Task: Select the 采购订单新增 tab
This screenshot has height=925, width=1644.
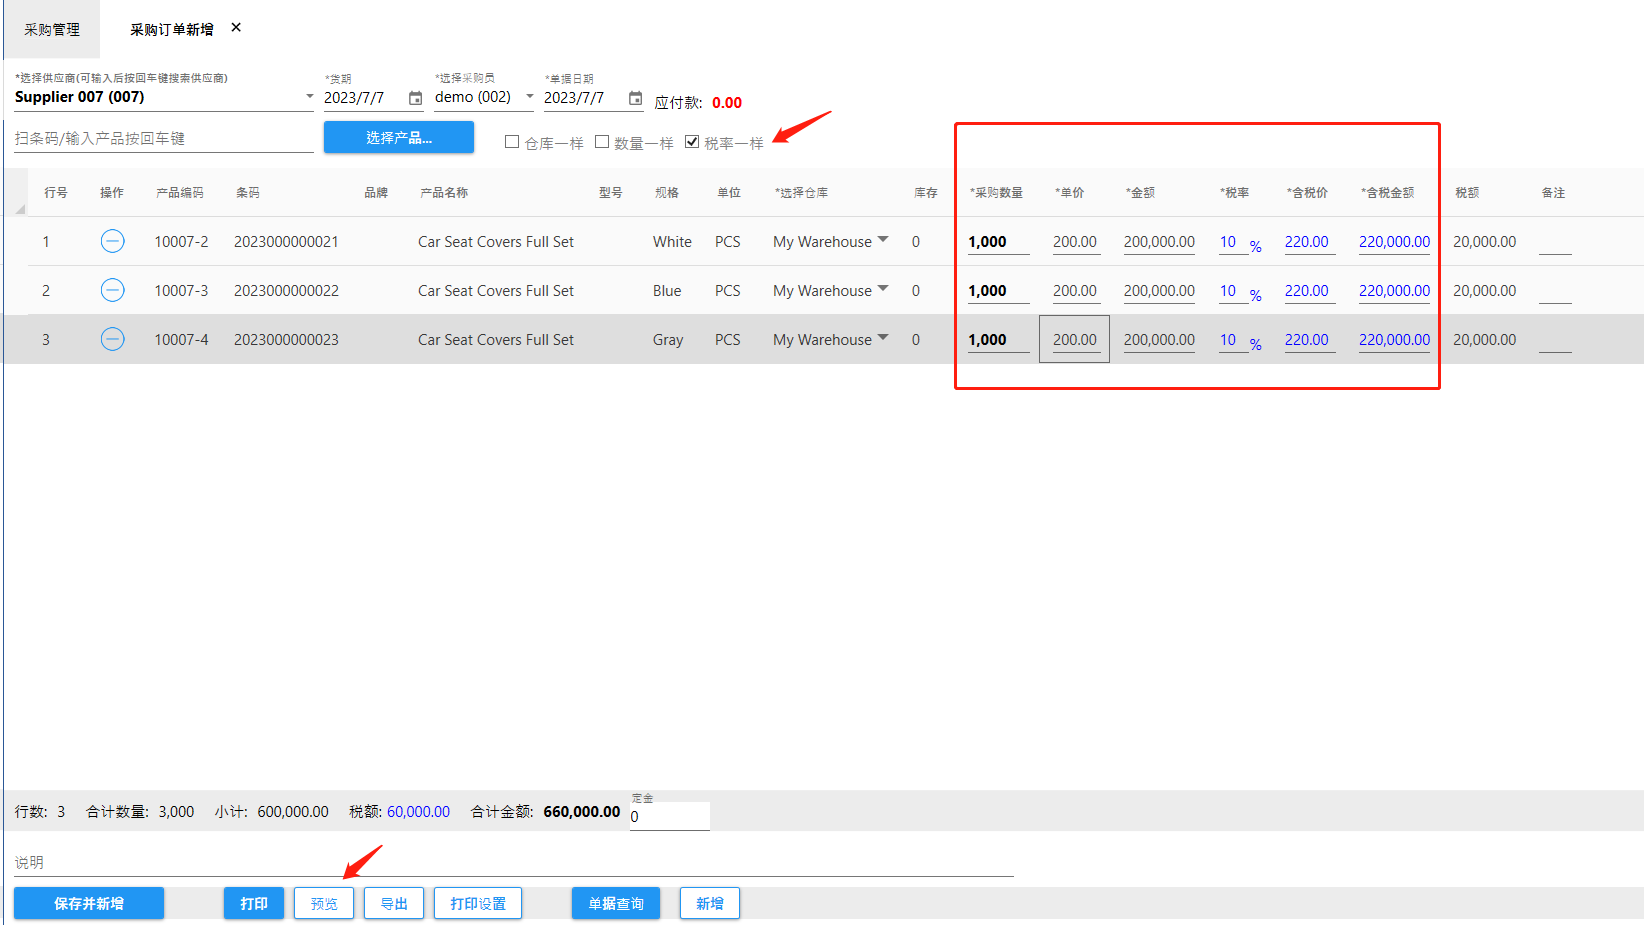Action: (x=171, y=30)
